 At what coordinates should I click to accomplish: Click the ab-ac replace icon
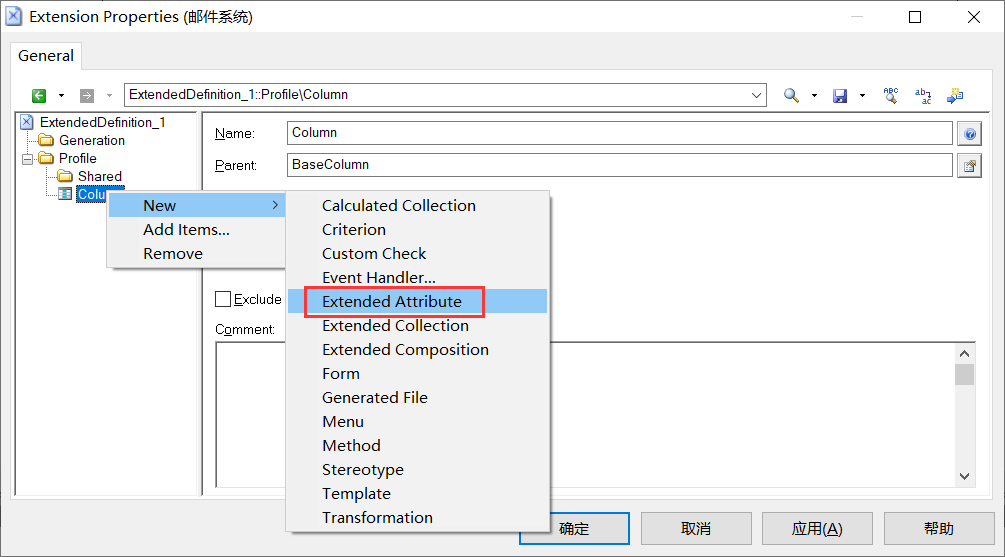[x=923, y=96]
